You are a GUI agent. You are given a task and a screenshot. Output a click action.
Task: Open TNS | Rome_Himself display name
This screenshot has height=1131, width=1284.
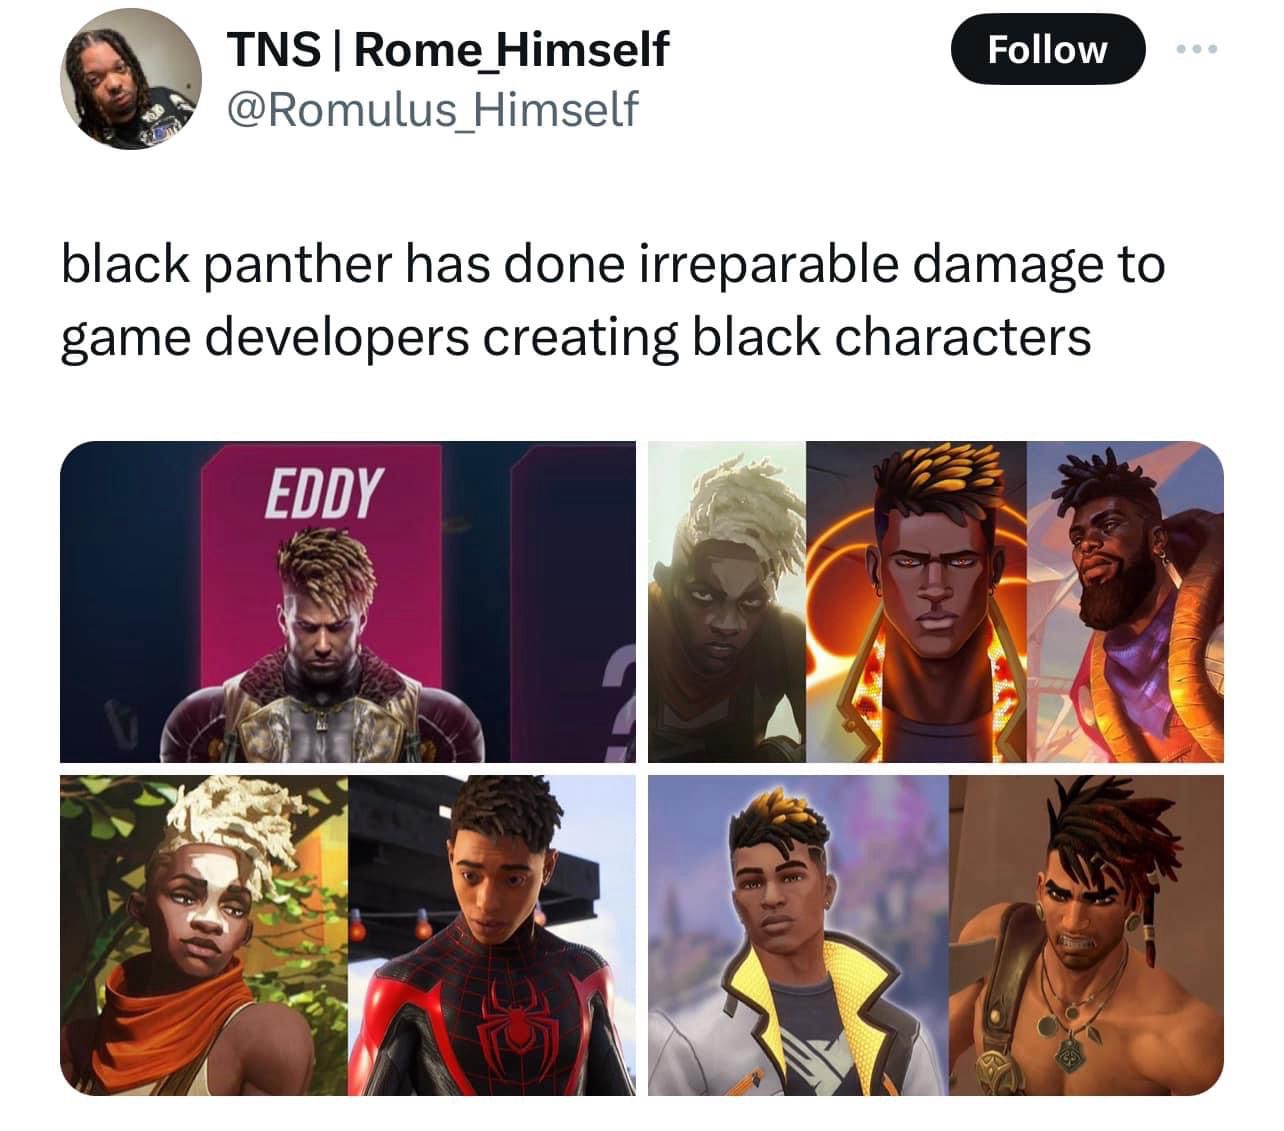[x=448, y=49]
